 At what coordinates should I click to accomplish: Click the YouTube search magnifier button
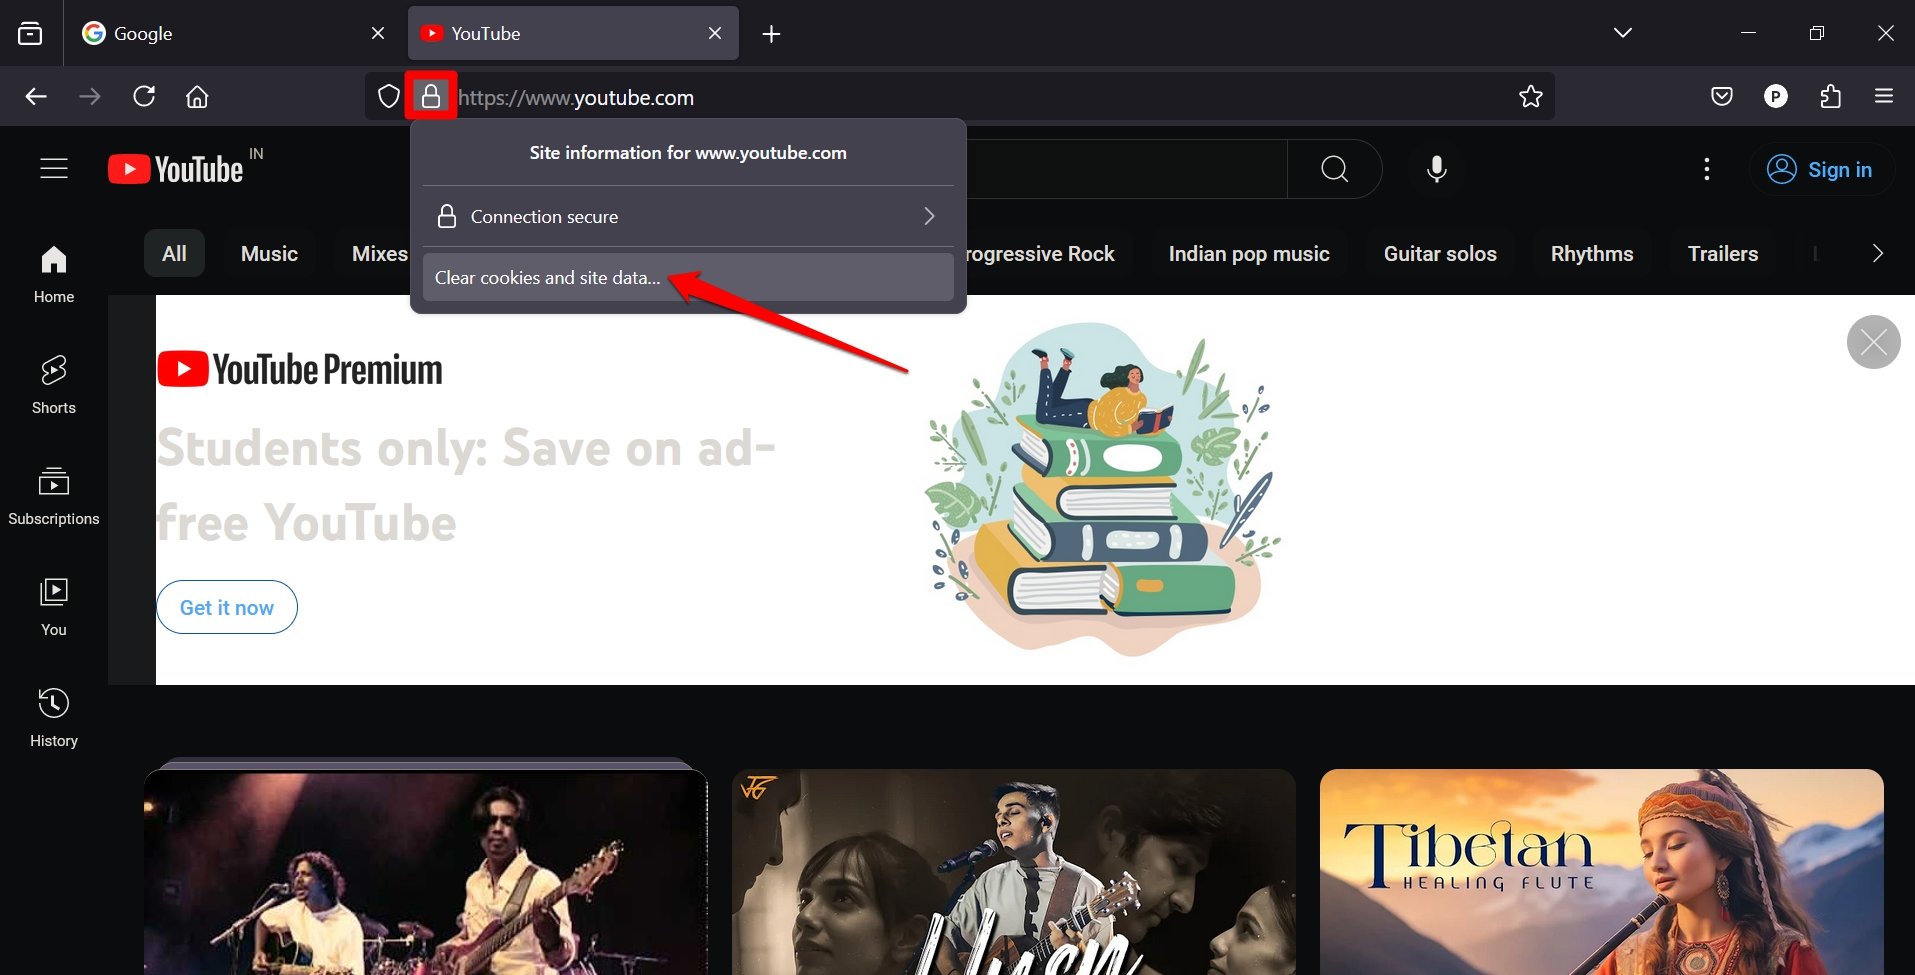tap(1334, 169)
